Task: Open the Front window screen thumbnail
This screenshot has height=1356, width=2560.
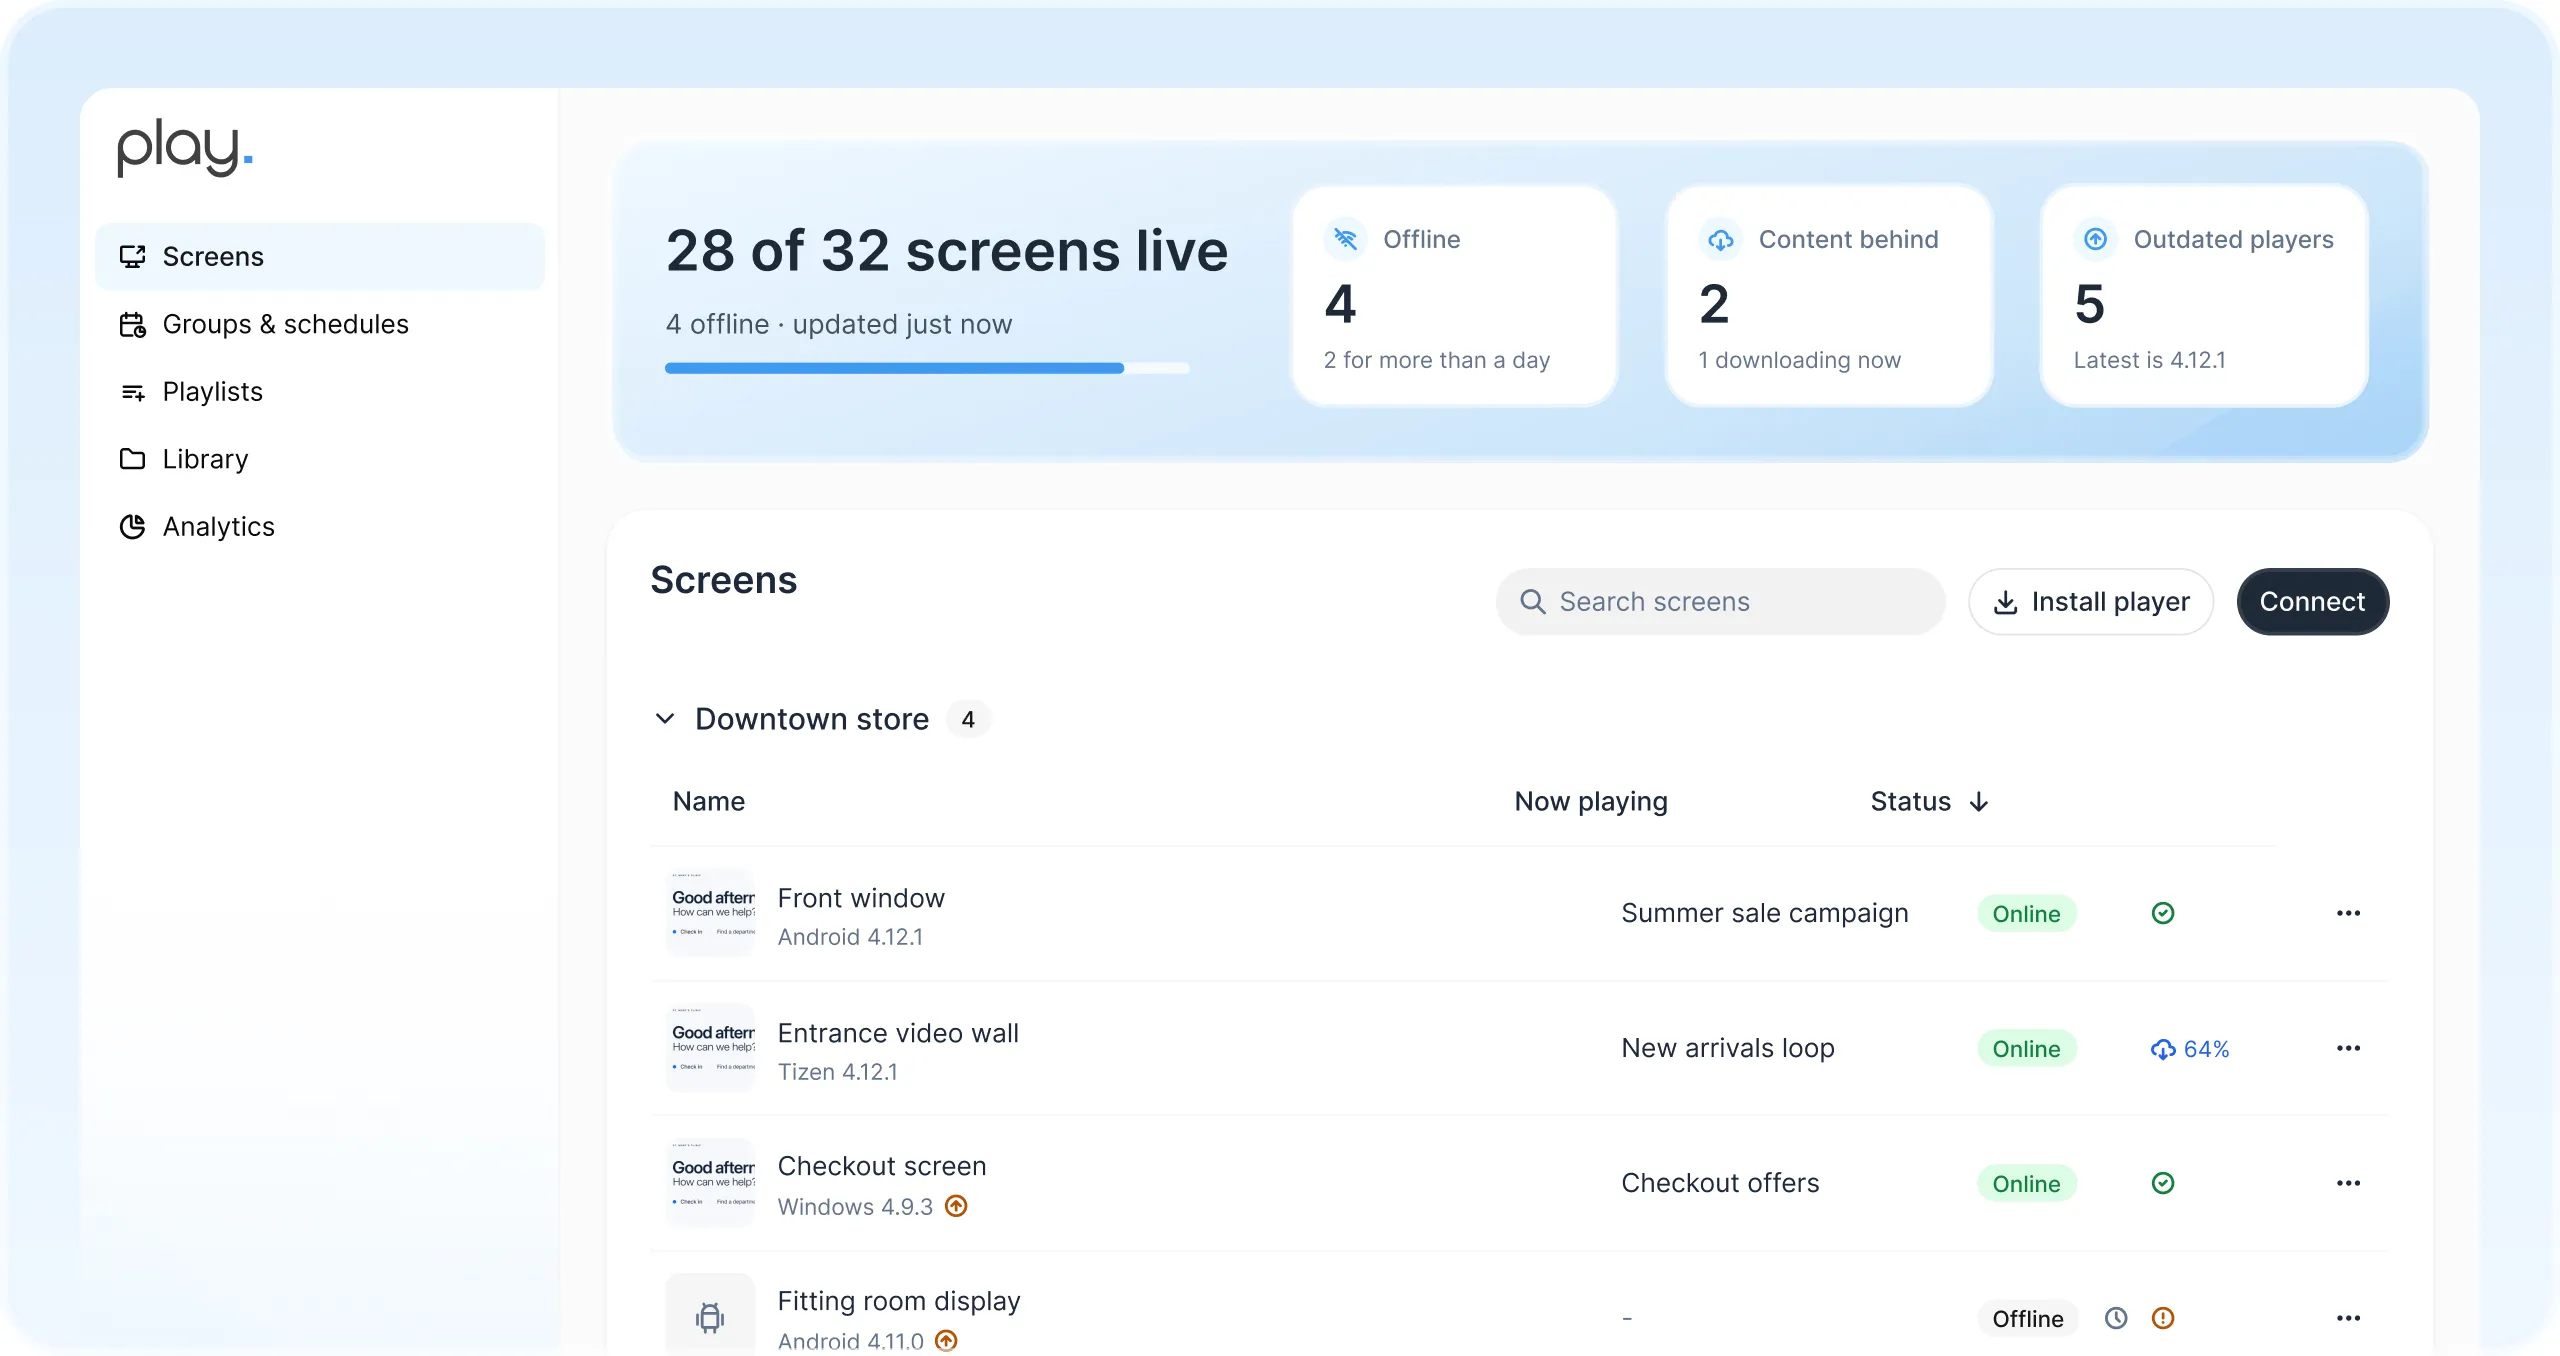Action: tap(711, 913)
